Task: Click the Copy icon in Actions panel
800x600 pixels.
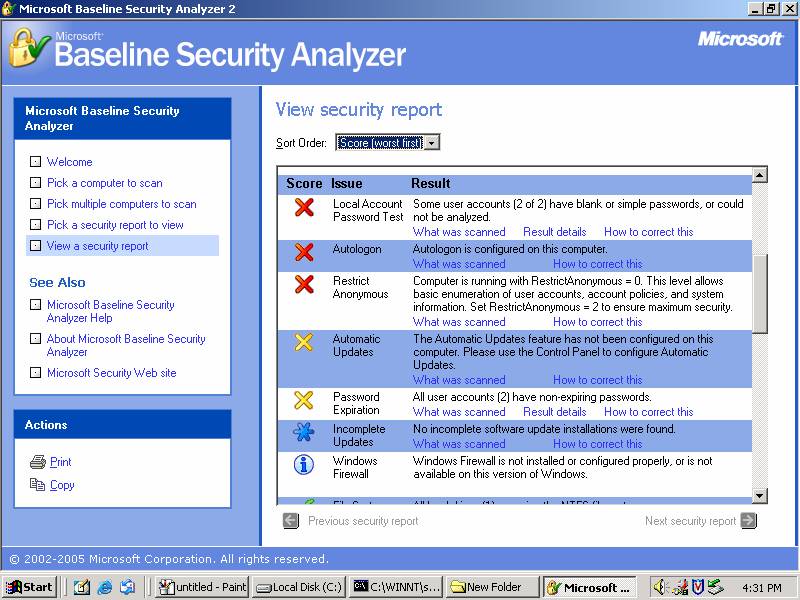Action: click(38, 485)
